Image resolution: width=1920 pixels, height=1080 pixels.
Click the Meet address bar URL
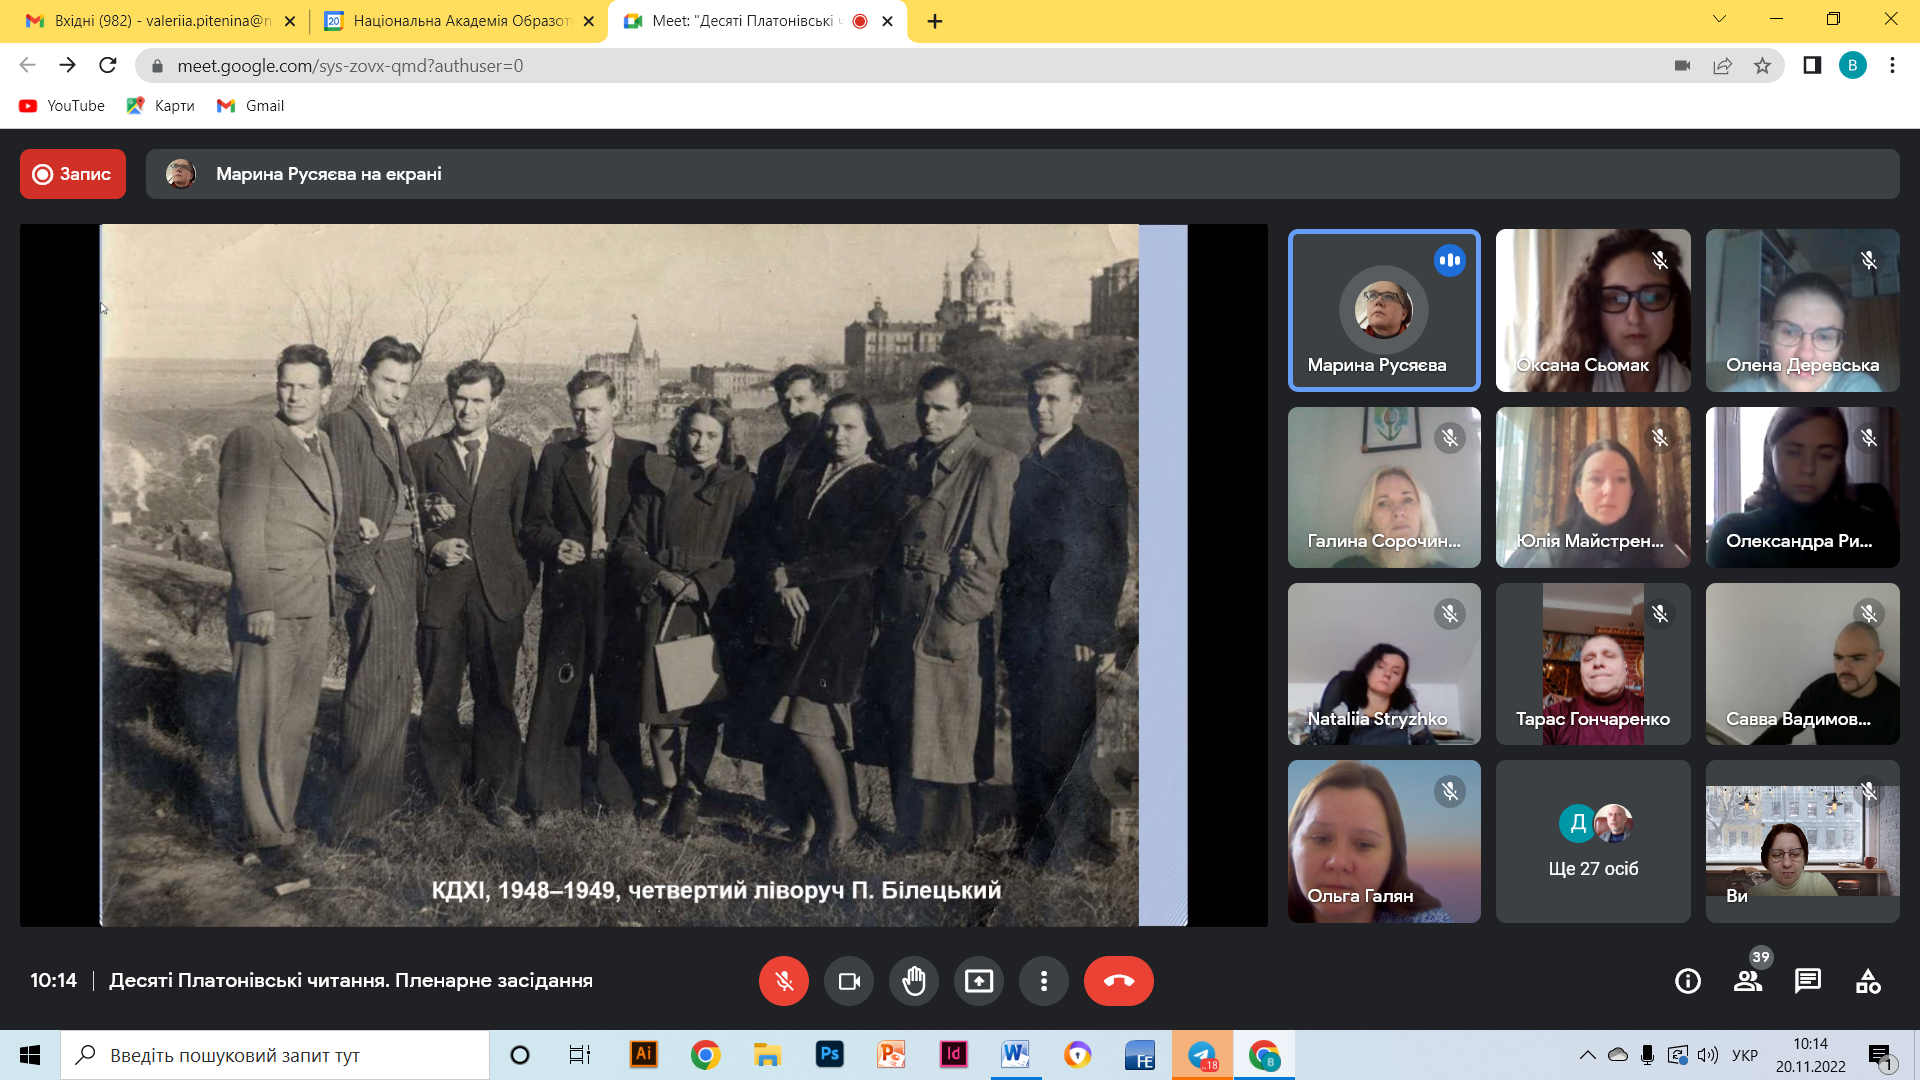pyautogui.click(x=350, y=66)
